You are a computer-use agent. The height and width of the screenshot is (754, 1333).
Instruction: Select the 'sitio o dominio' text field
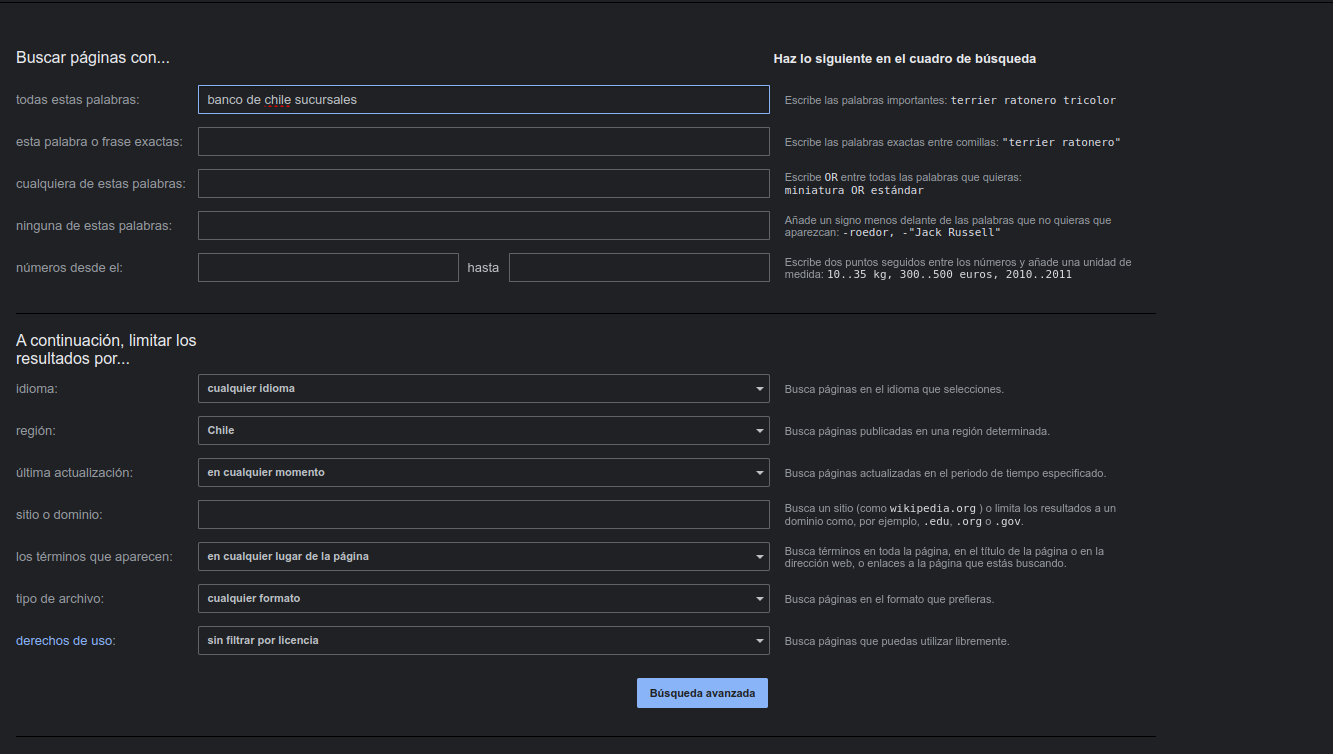(483, 515)
